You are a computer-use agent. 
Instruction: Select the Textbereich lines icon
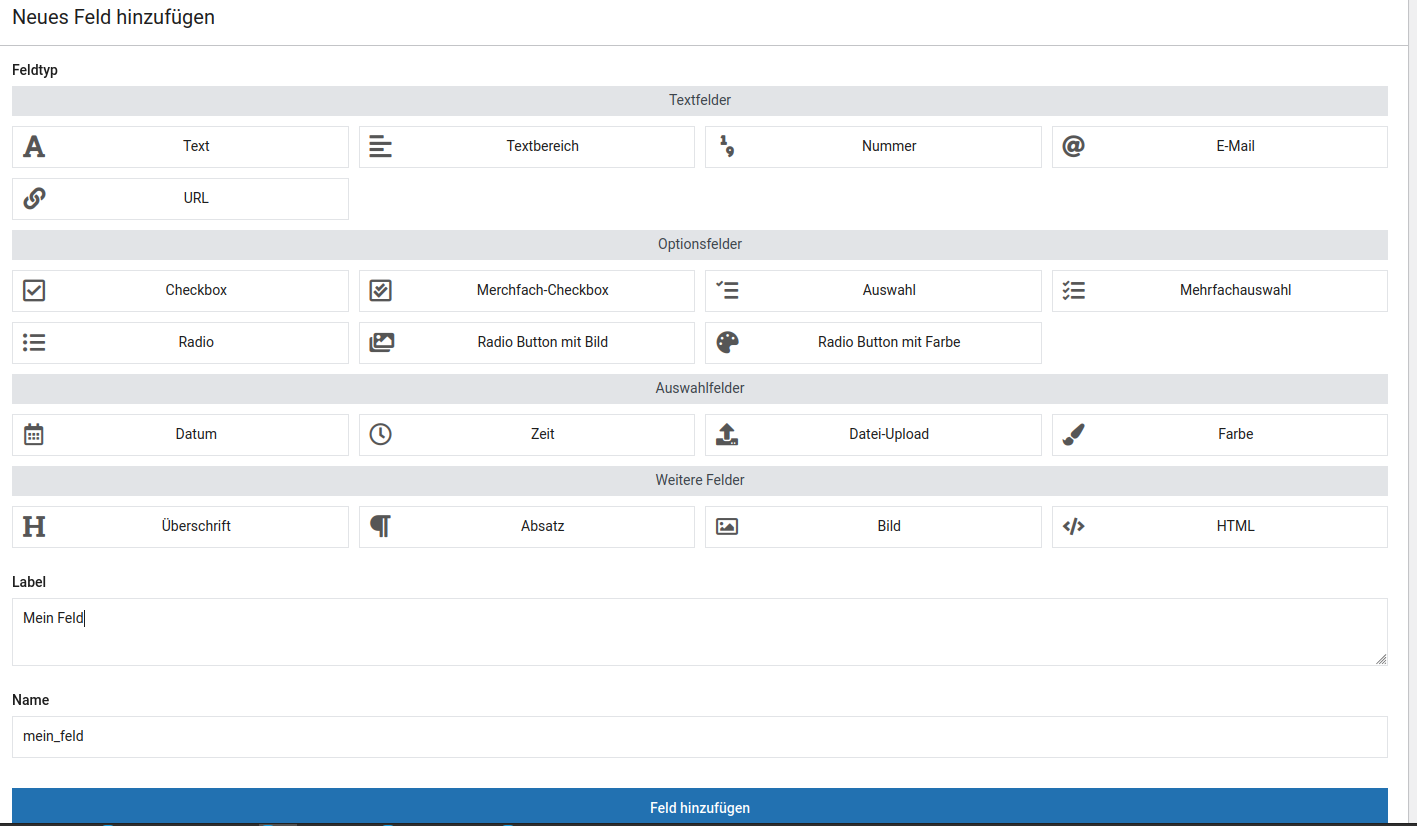tap(380, 147)
